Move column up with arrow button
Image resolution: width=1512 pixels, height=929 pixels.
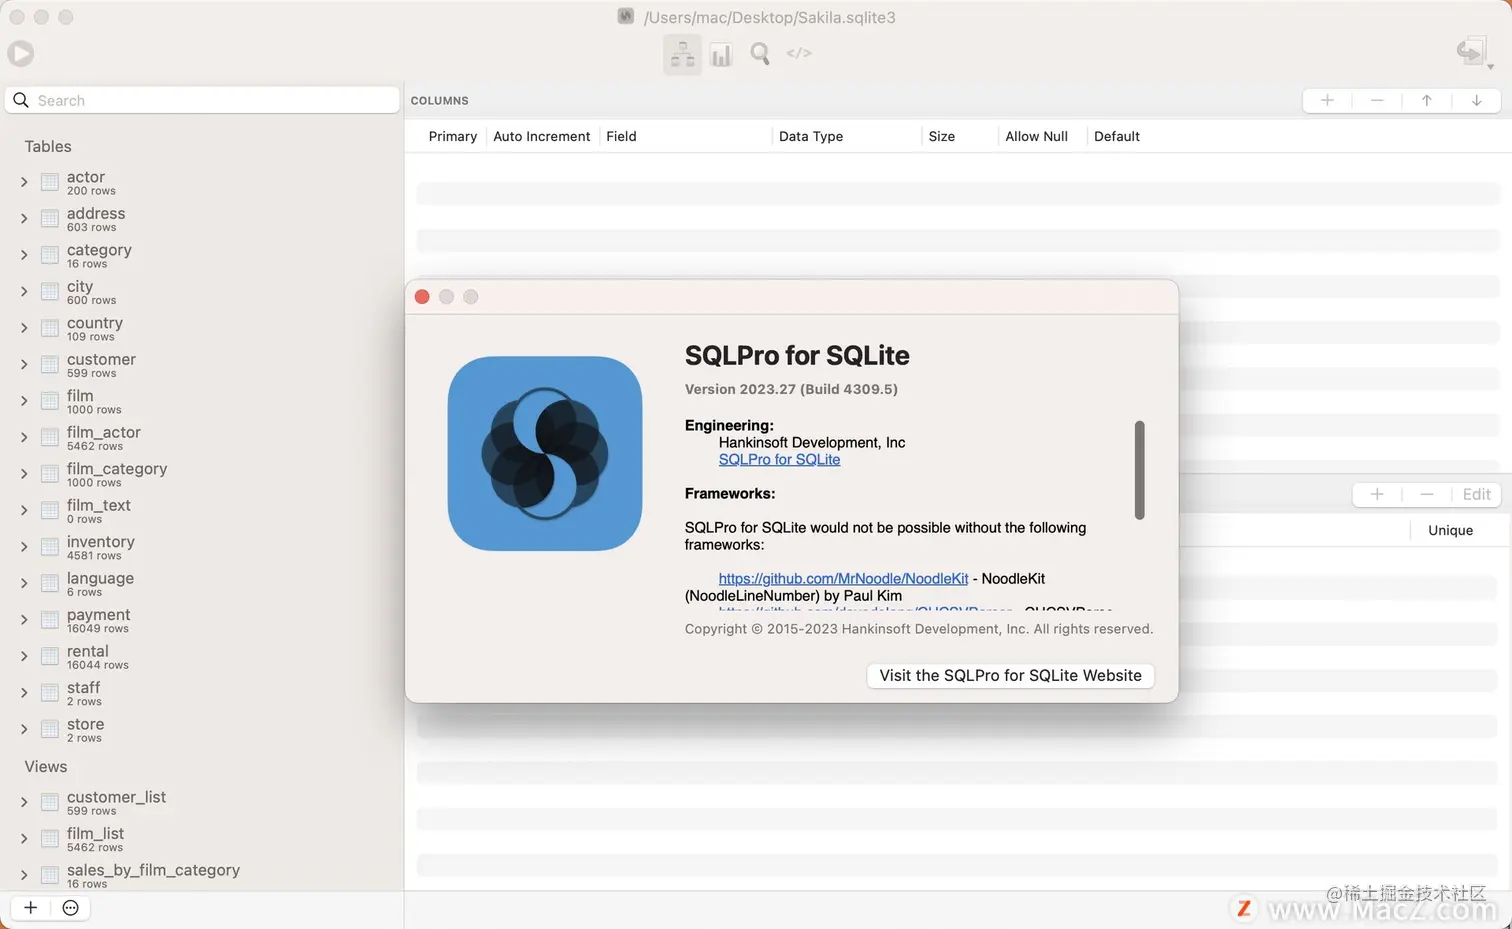click(1427, 100)
